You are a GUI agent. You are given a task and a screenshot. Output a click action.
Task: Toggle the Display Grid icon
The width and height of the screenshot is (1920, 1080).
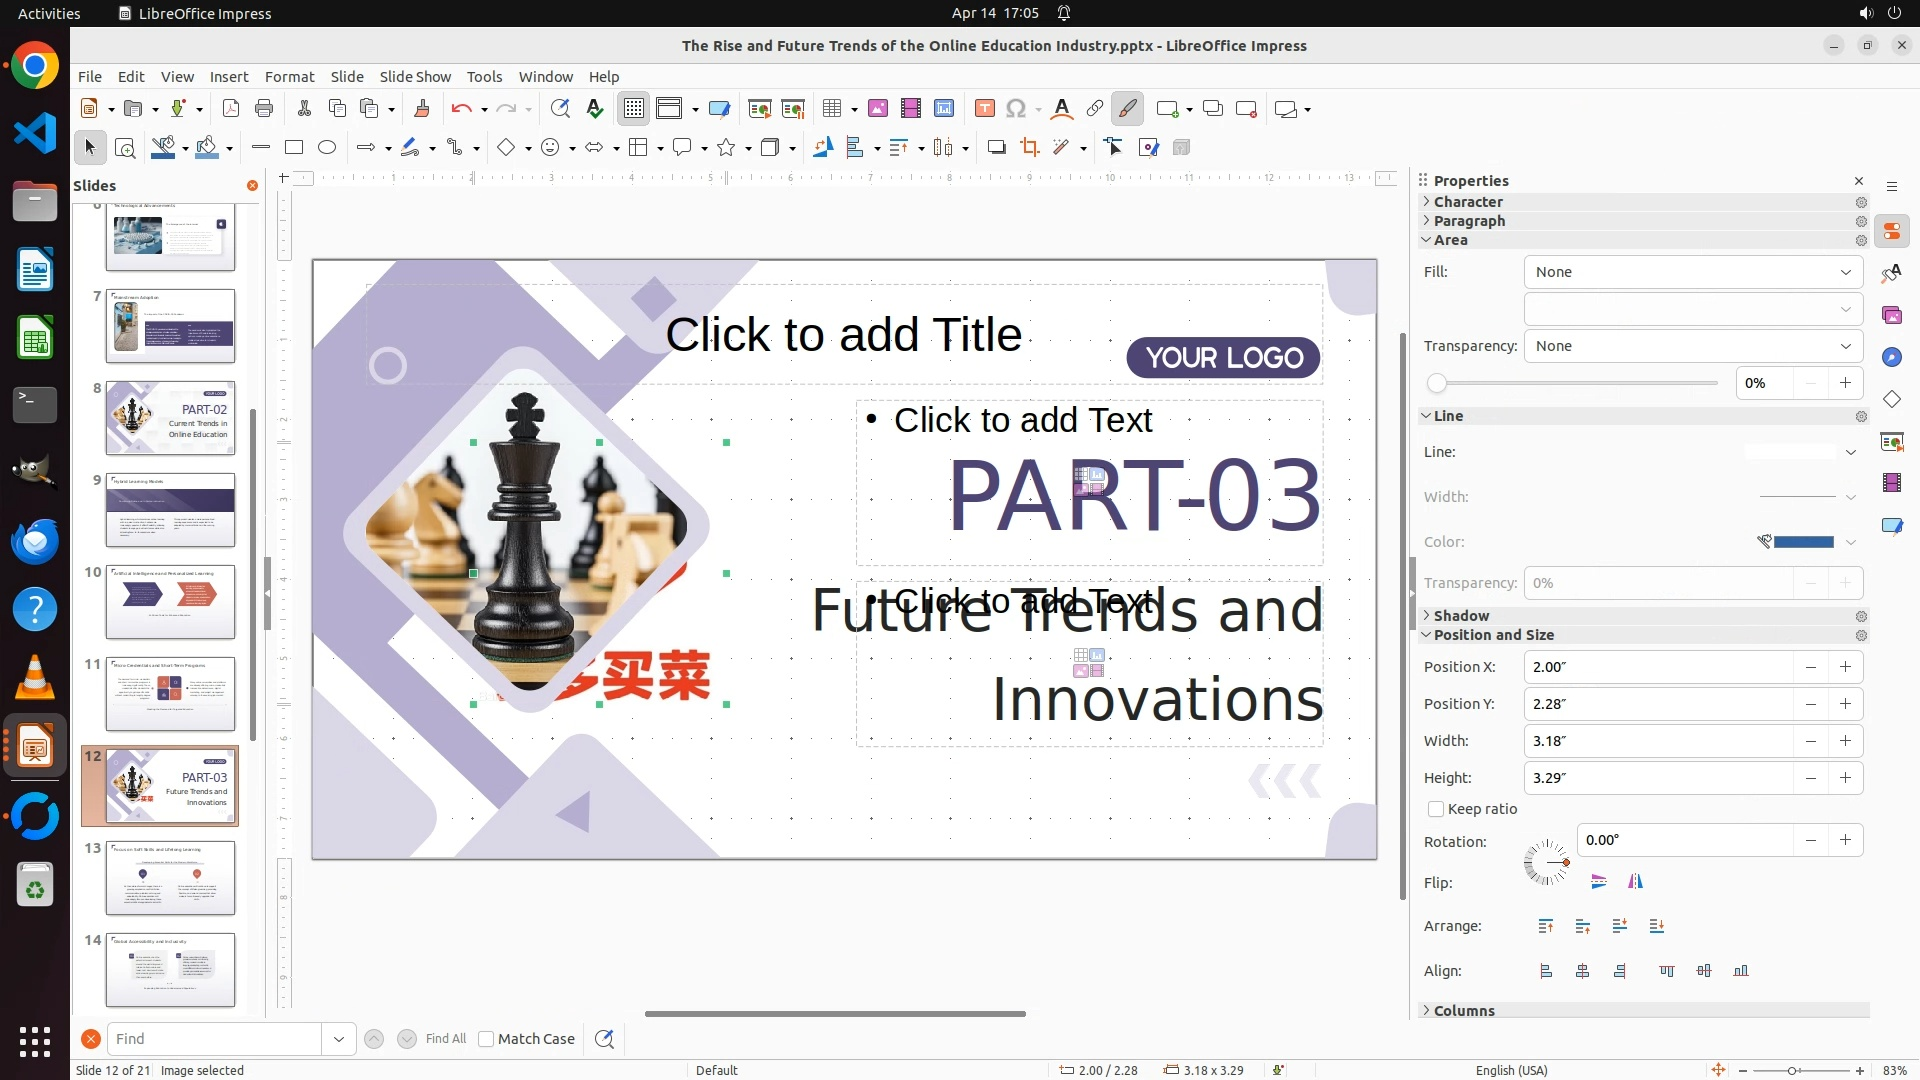click(x=634, y=109)
